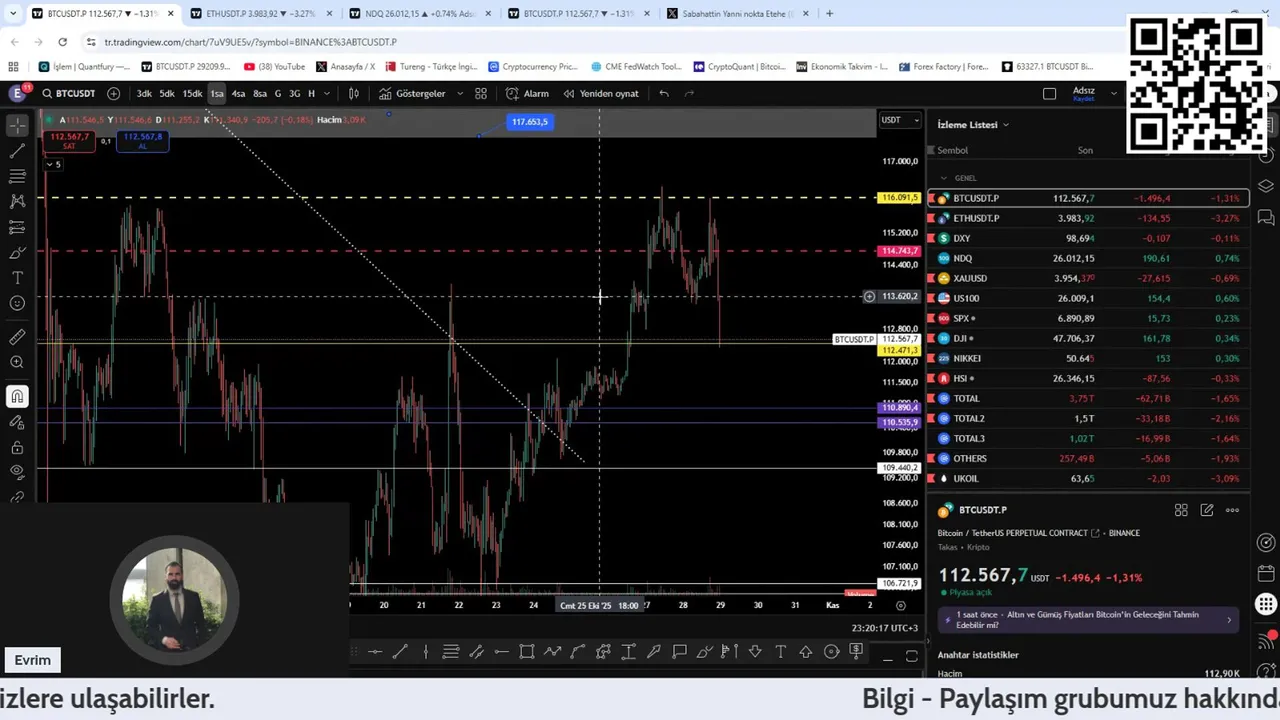Select the Text tool in left sidebar
The width and height of the screenshot is (1280, 720).
[17, 278]
